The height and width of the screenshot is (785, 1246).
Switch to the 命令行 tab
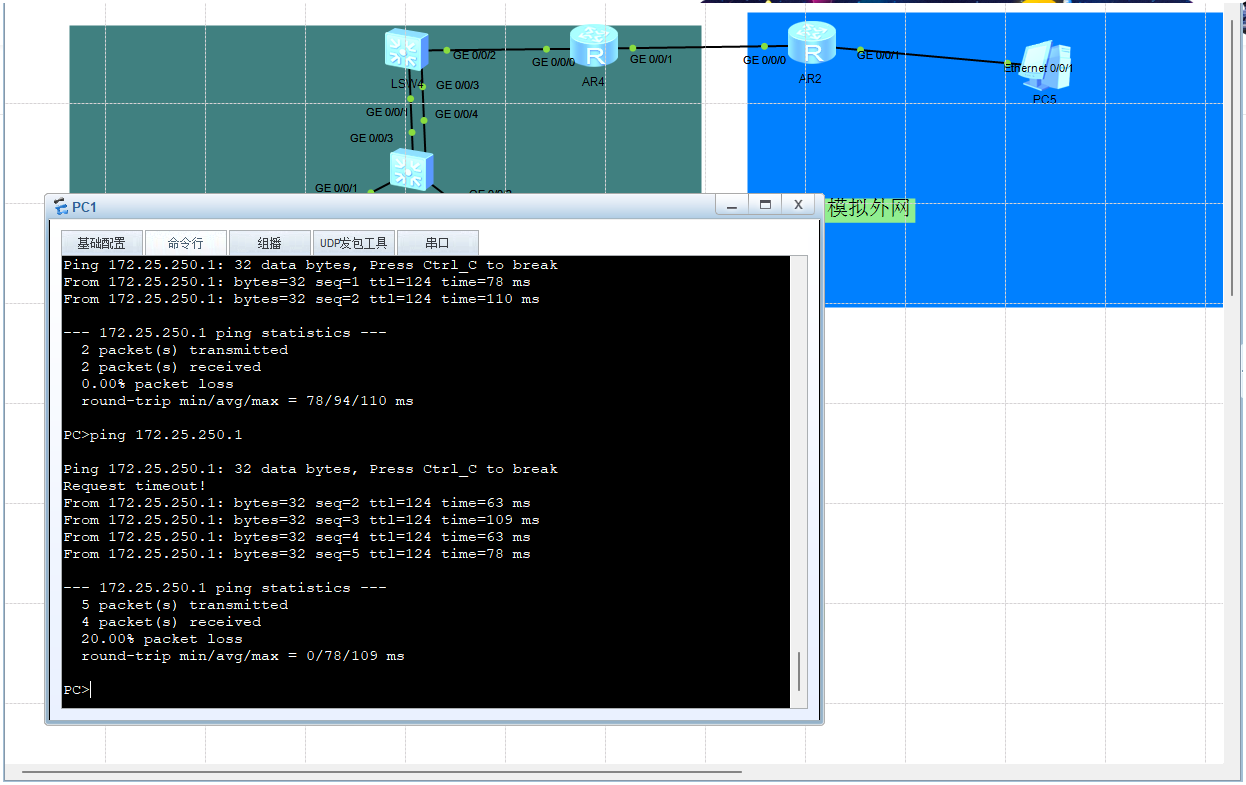tap(185, 243)
